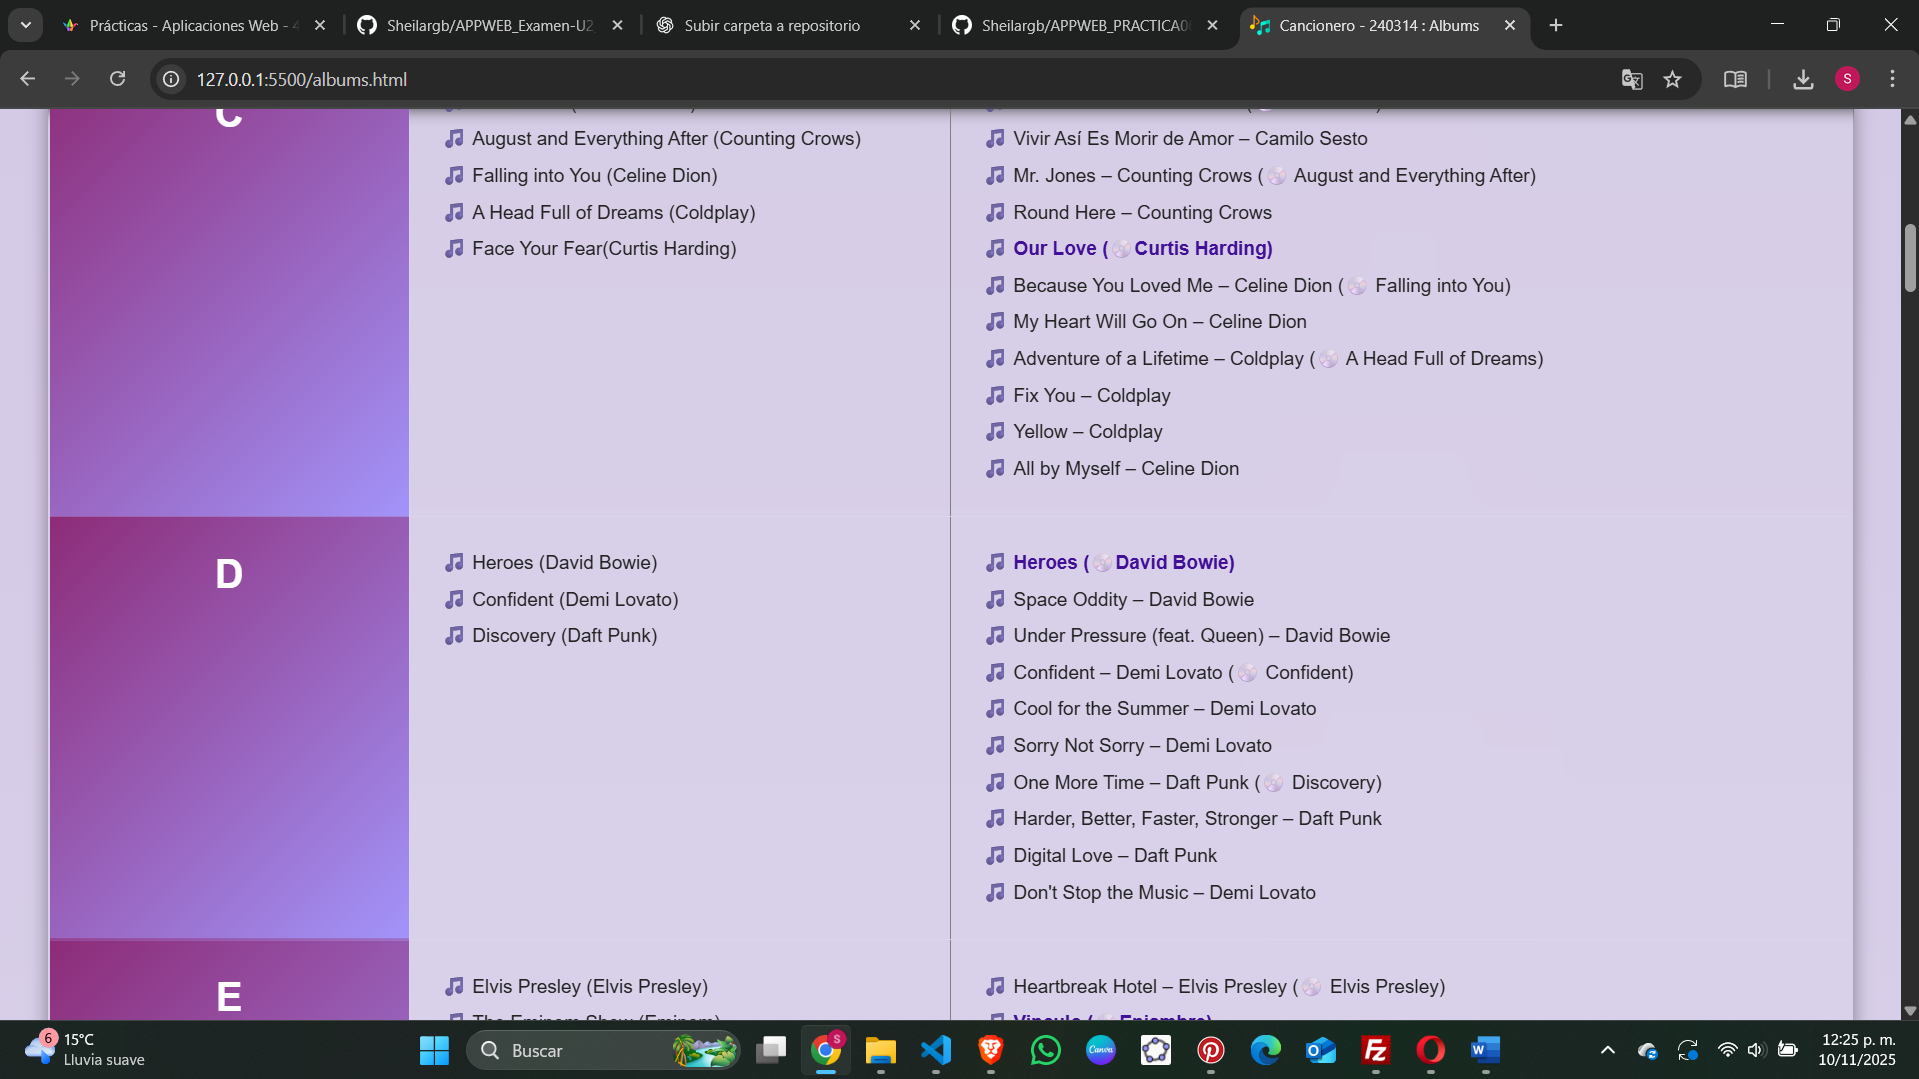
Task: Open the browser downloads icon
Action: (1803, 79)
